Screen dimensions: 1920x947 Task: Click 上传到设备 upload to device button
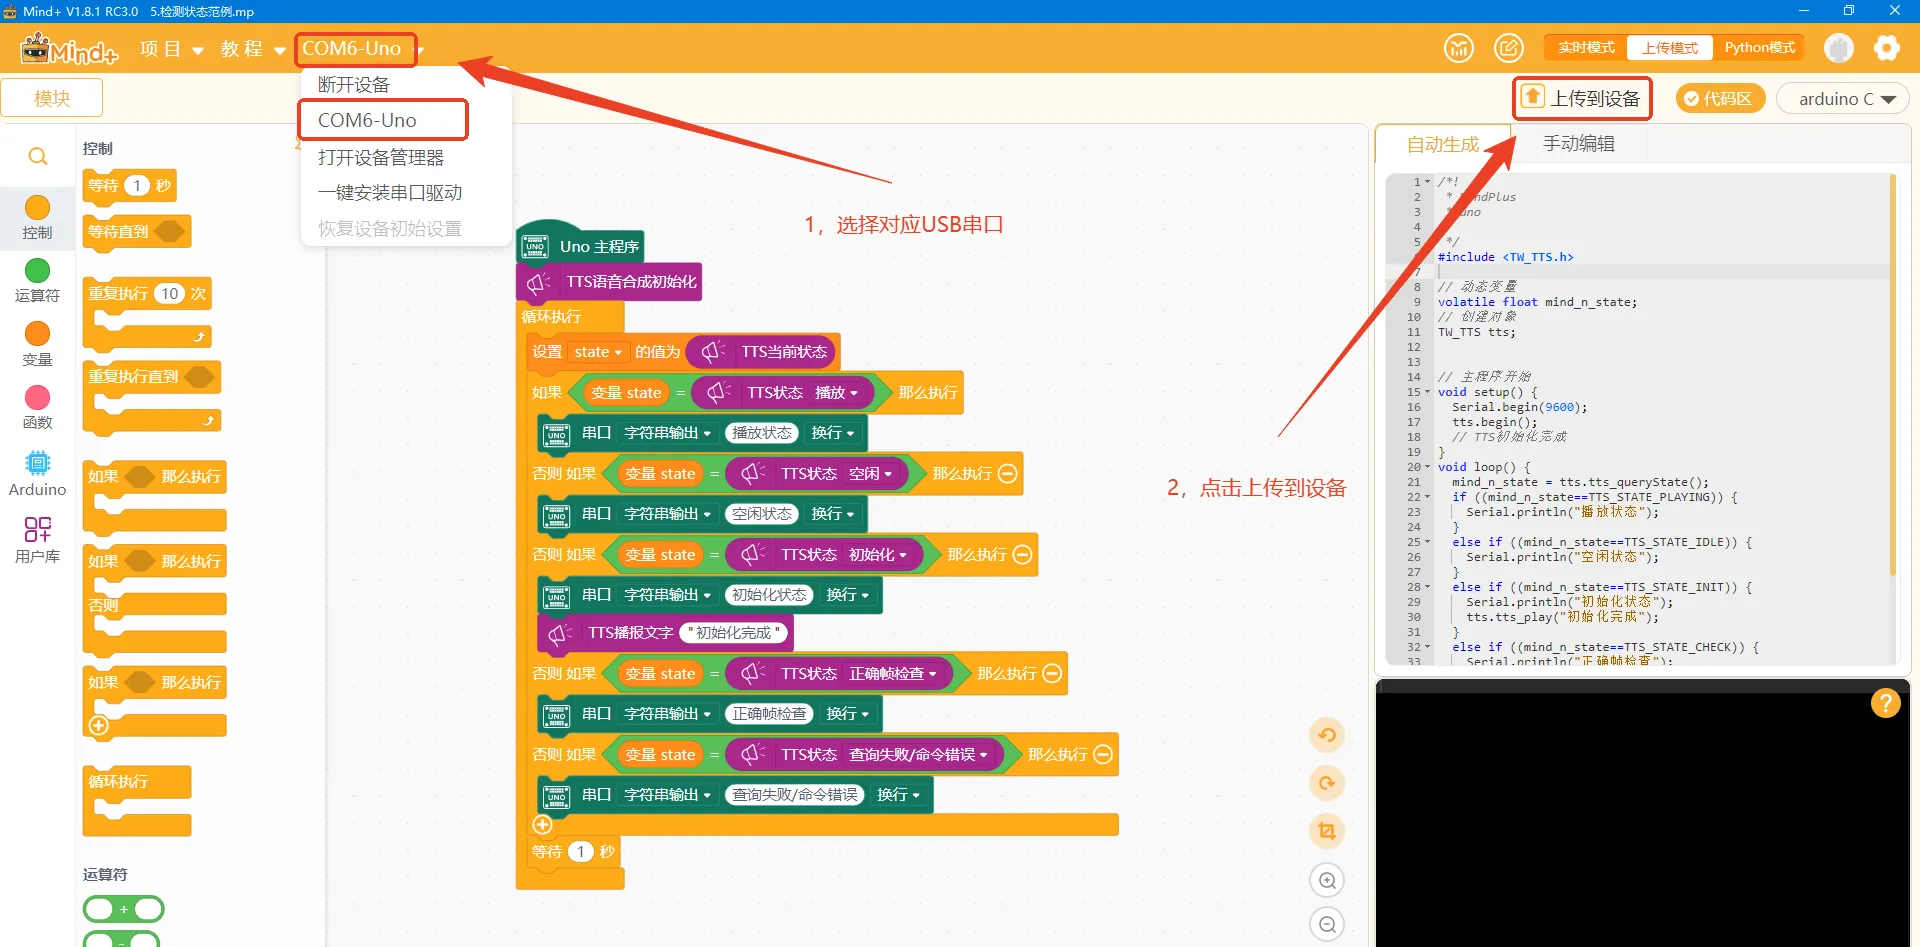click(x=1582, y=98)
